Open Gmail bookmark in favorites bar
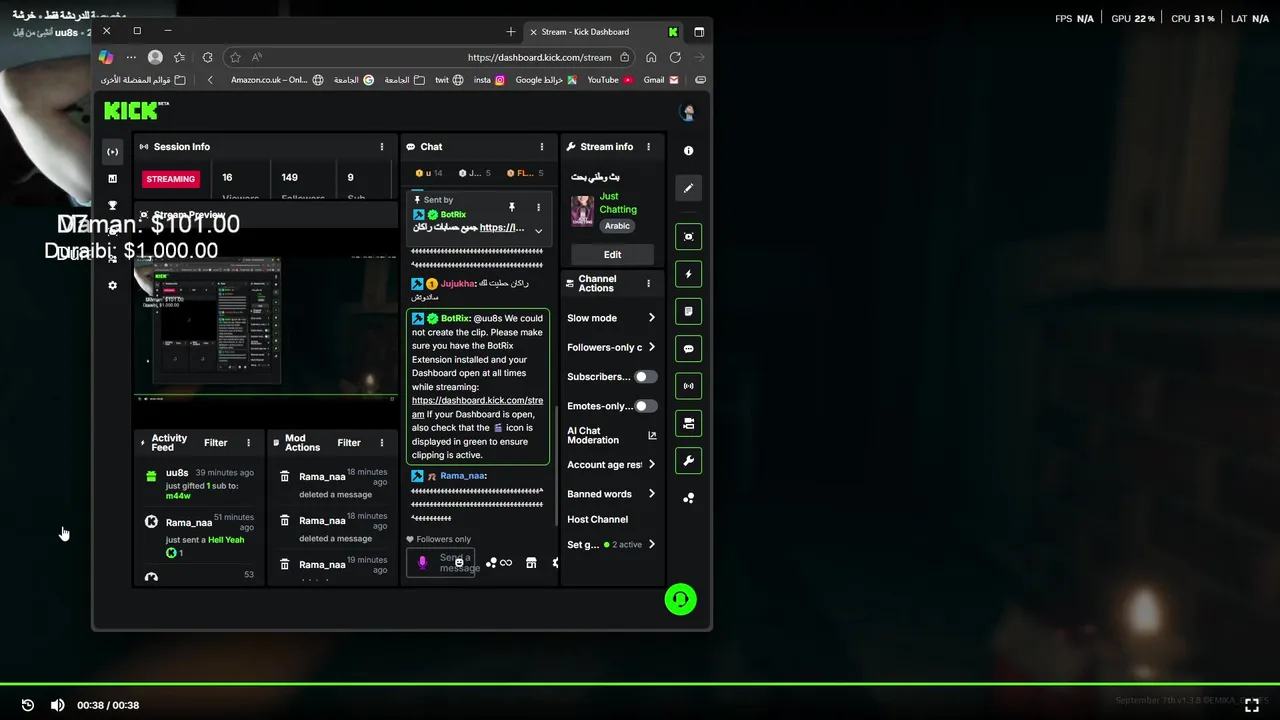Screen dimensions: 1280x720 tap(661, 80)
